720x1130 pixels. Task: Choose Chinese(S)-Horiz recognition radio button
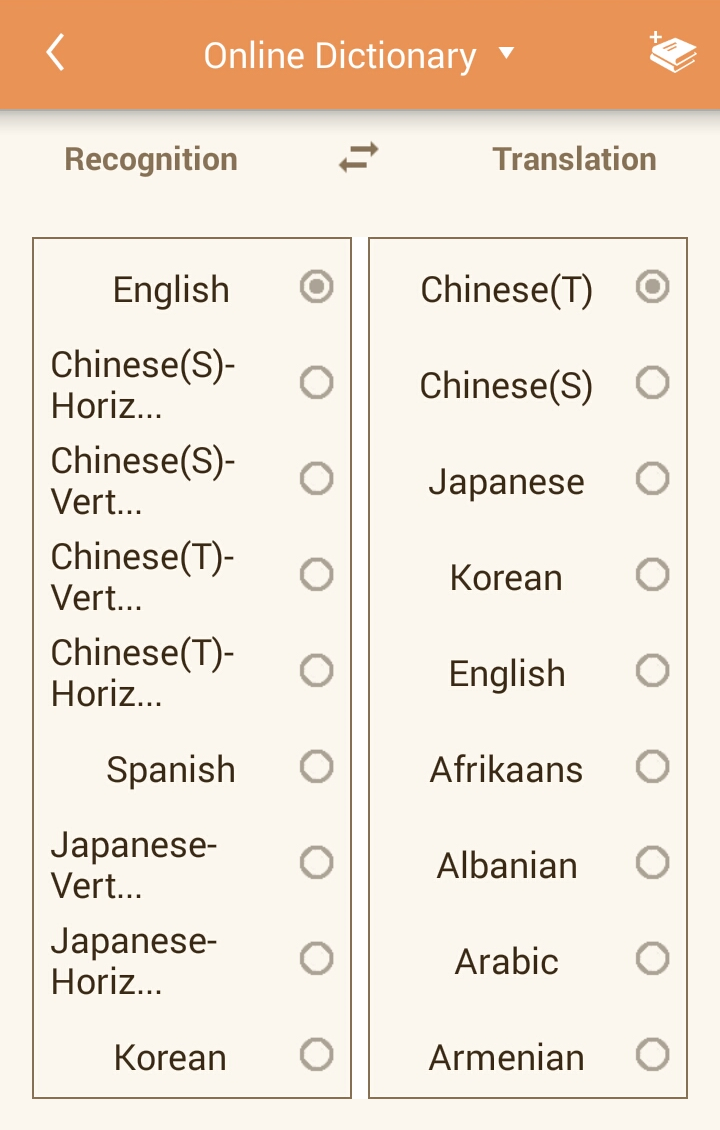click(x=316, y=383)
